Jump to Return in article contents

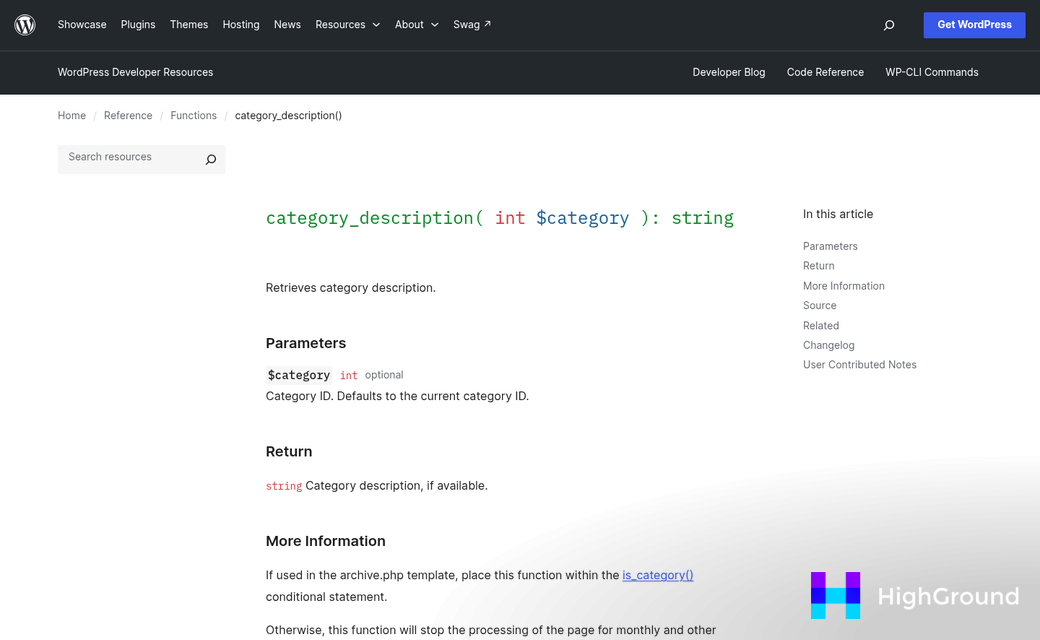click(x=818, y=266)
